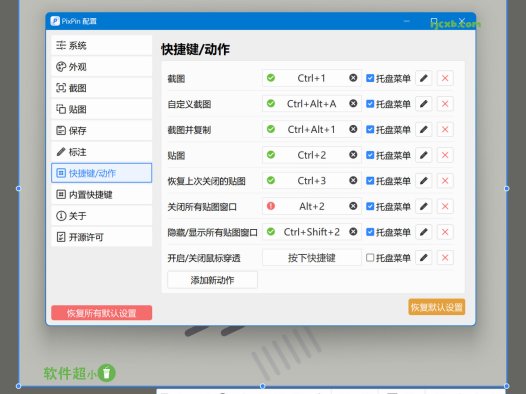Delete the 关闭所有贴图窗口 row
The height and width of the screenshot is (394, 526).
[x=445, y=206]
